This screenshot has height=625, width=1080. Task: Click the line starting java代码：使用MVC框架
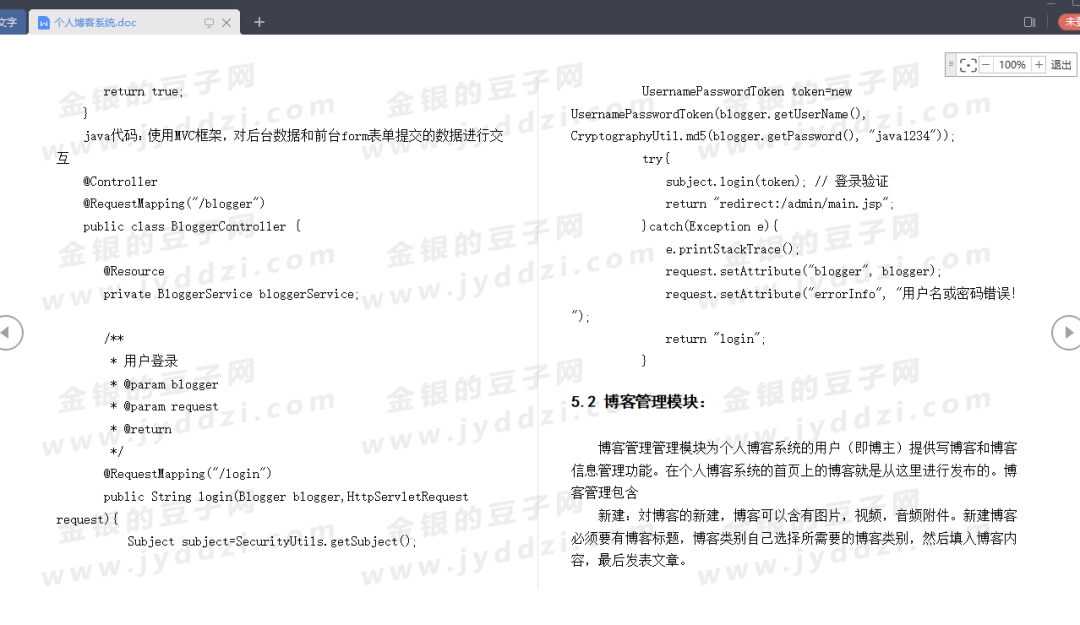click(280, 146)
